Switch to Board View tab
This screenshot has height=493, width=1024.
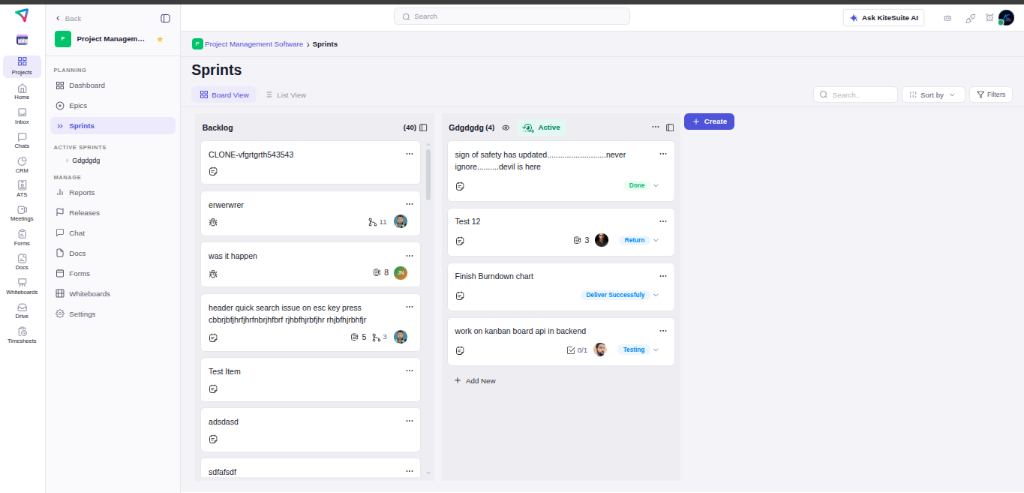[224, 95]
